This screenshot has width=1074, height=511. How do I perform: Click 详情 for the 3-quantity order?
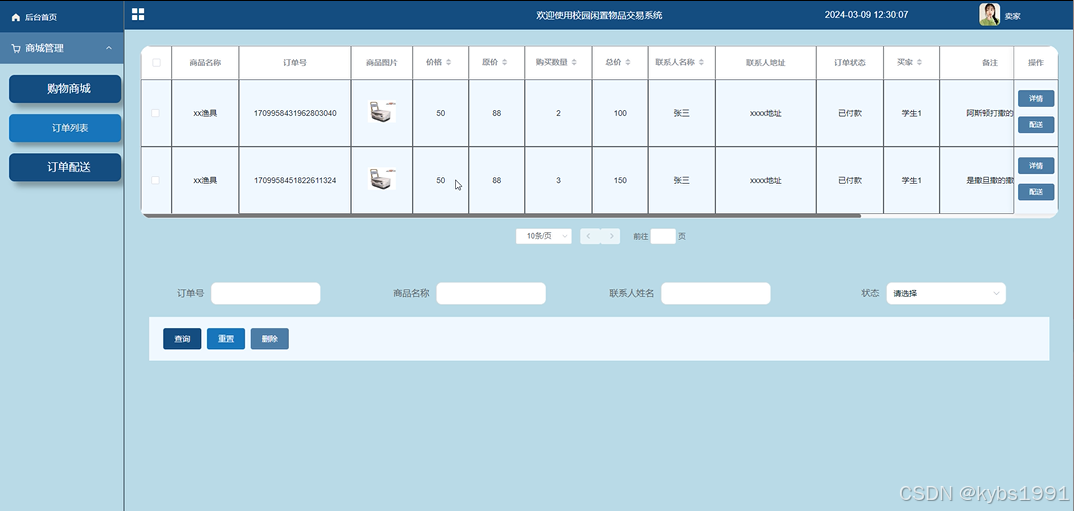1036,166
